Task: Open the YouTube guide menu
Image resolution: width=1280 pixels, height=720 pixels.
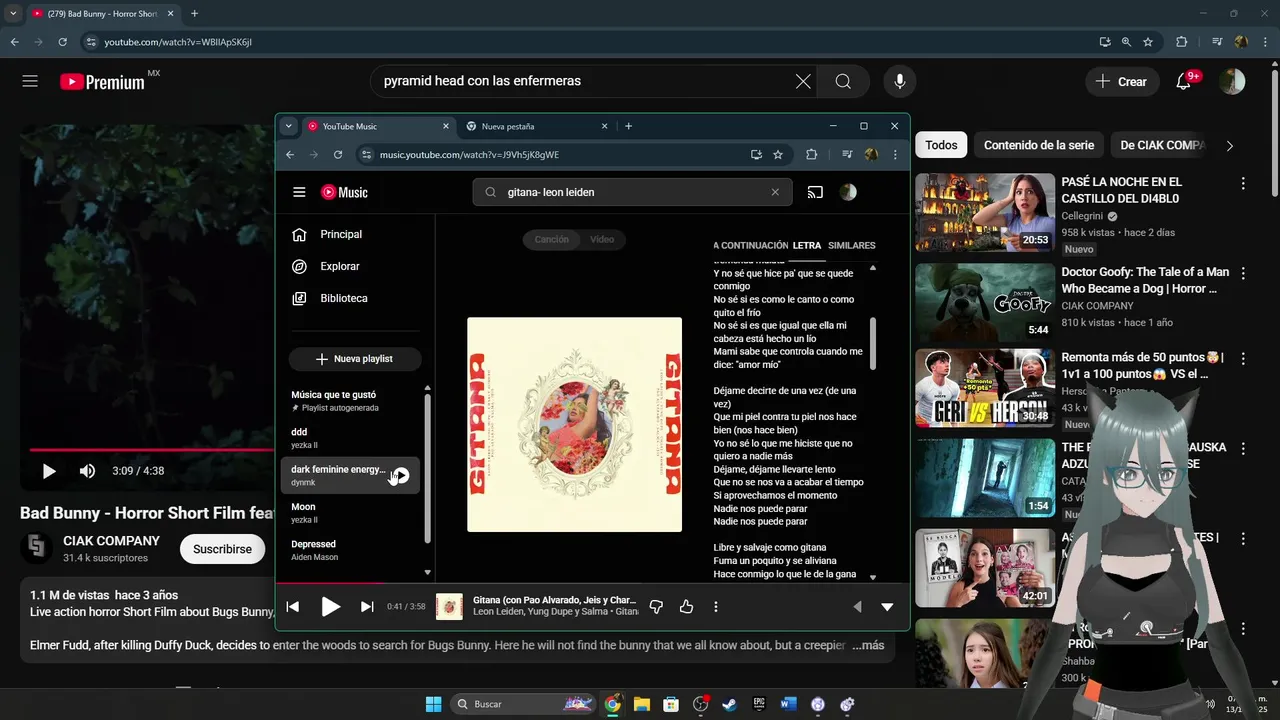Action: [x=30, y=81]
